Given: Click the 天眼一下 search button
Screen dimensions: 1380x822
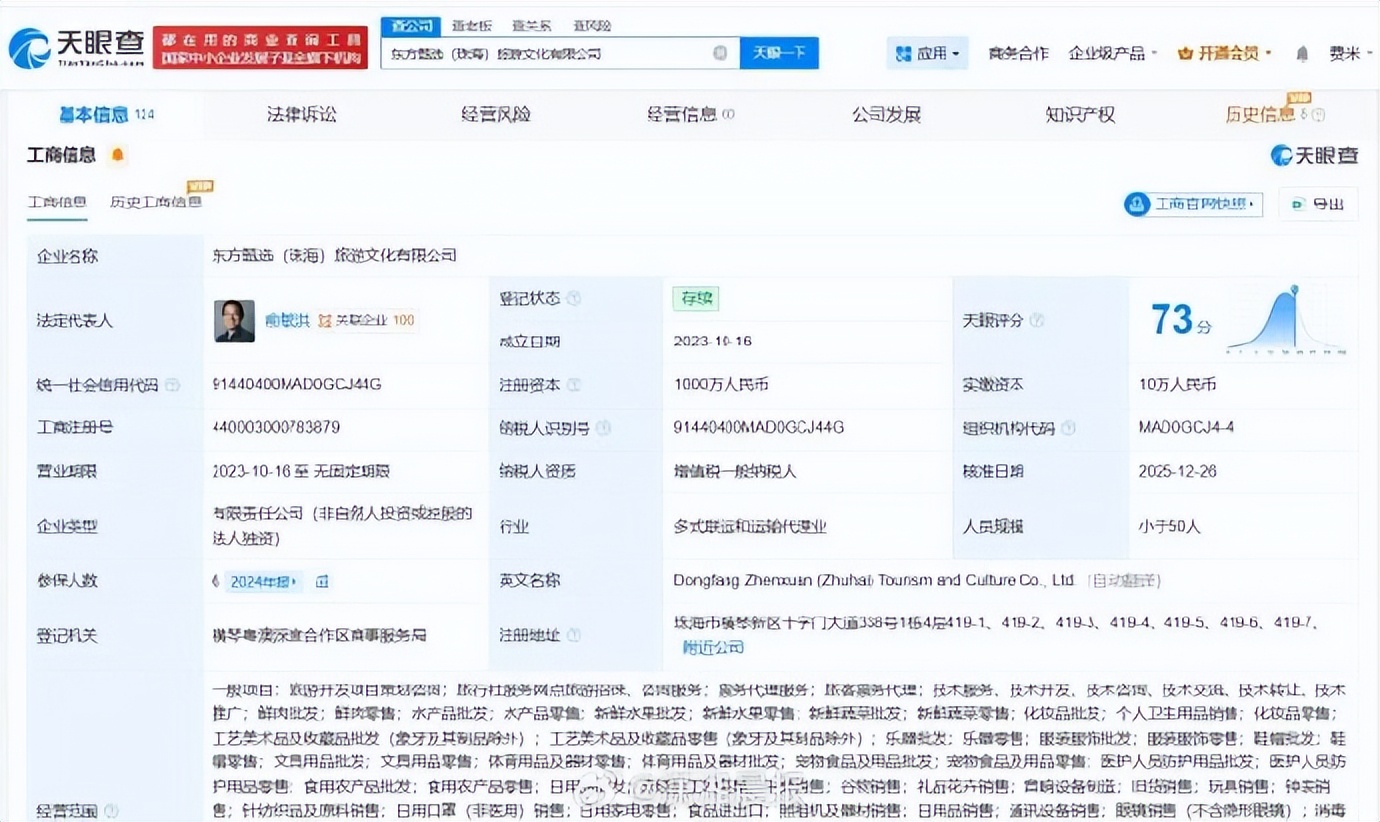Looking at the screenshot, I should pyautogui.click(x=779, y=53).
